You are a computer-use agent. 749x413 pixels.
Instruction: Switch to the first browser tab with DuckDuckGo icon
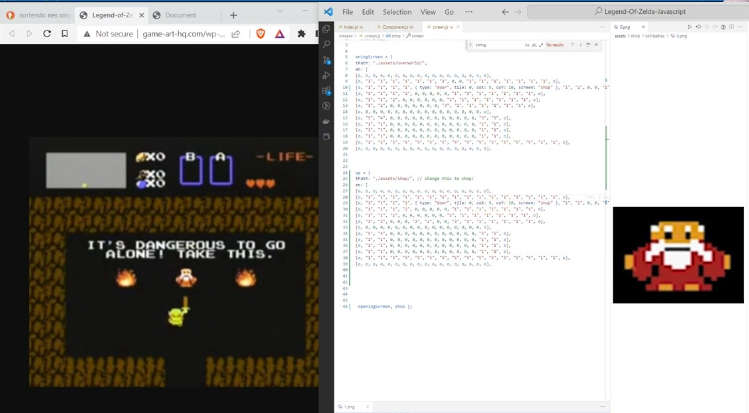click(x=38, y=15)
